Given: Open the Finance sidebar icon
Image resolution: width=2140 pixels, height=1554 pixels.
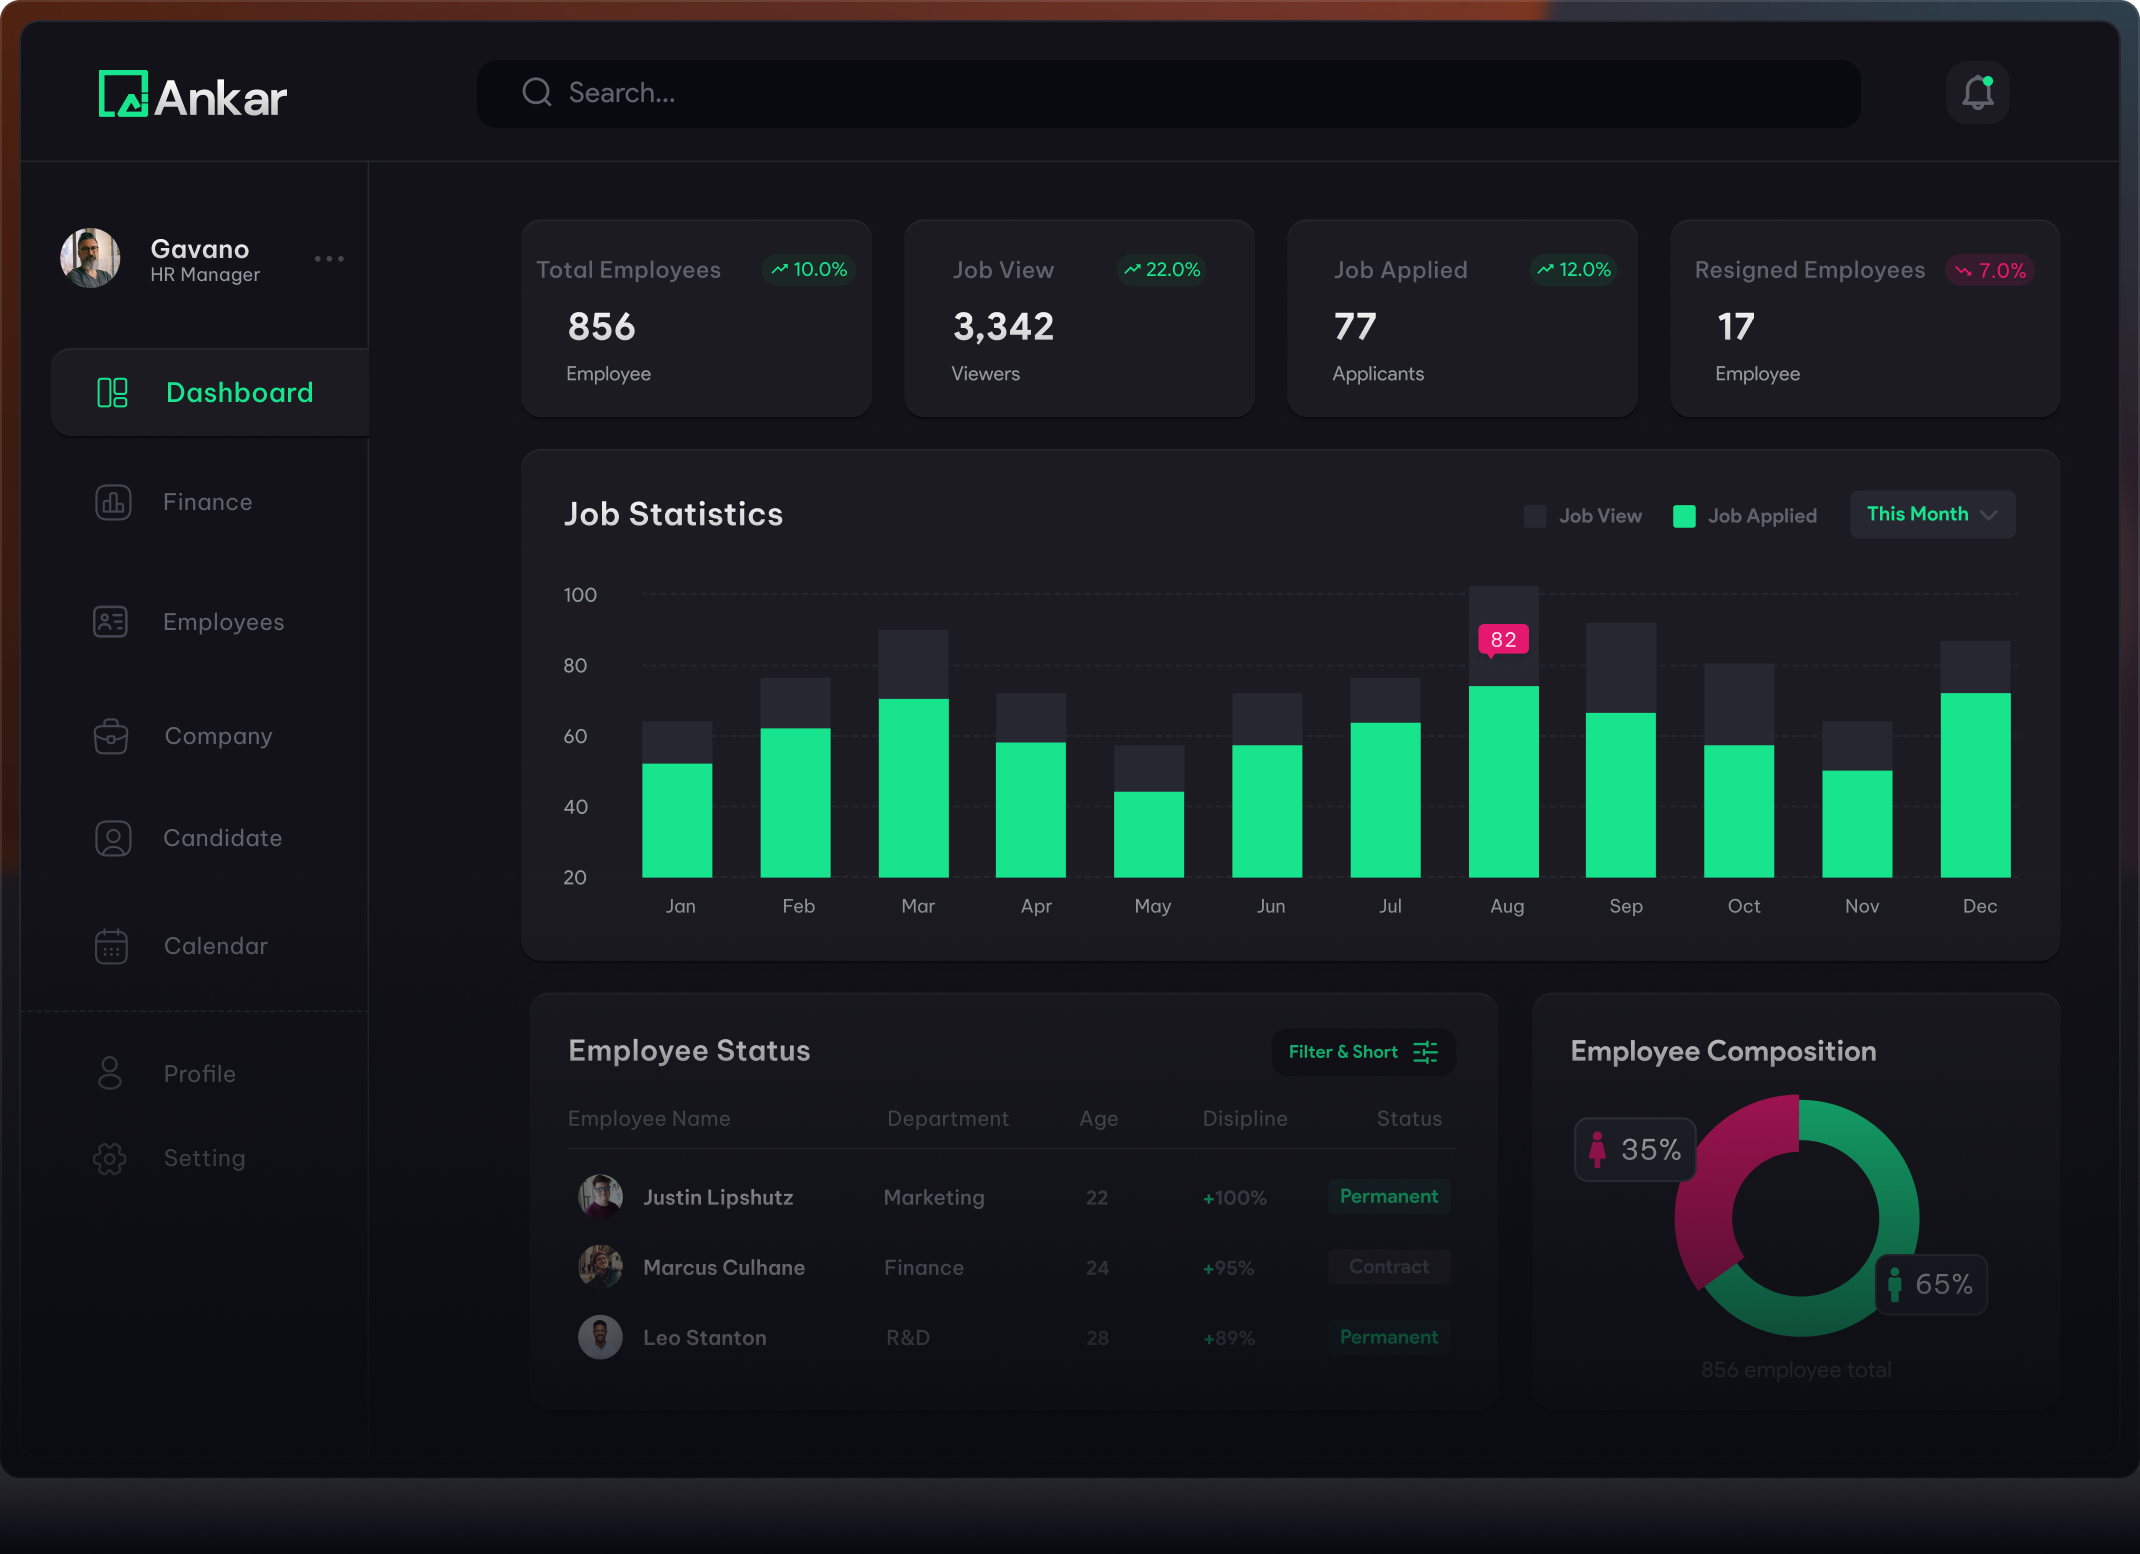Looking at the screenshot, I should click(113, 502).
